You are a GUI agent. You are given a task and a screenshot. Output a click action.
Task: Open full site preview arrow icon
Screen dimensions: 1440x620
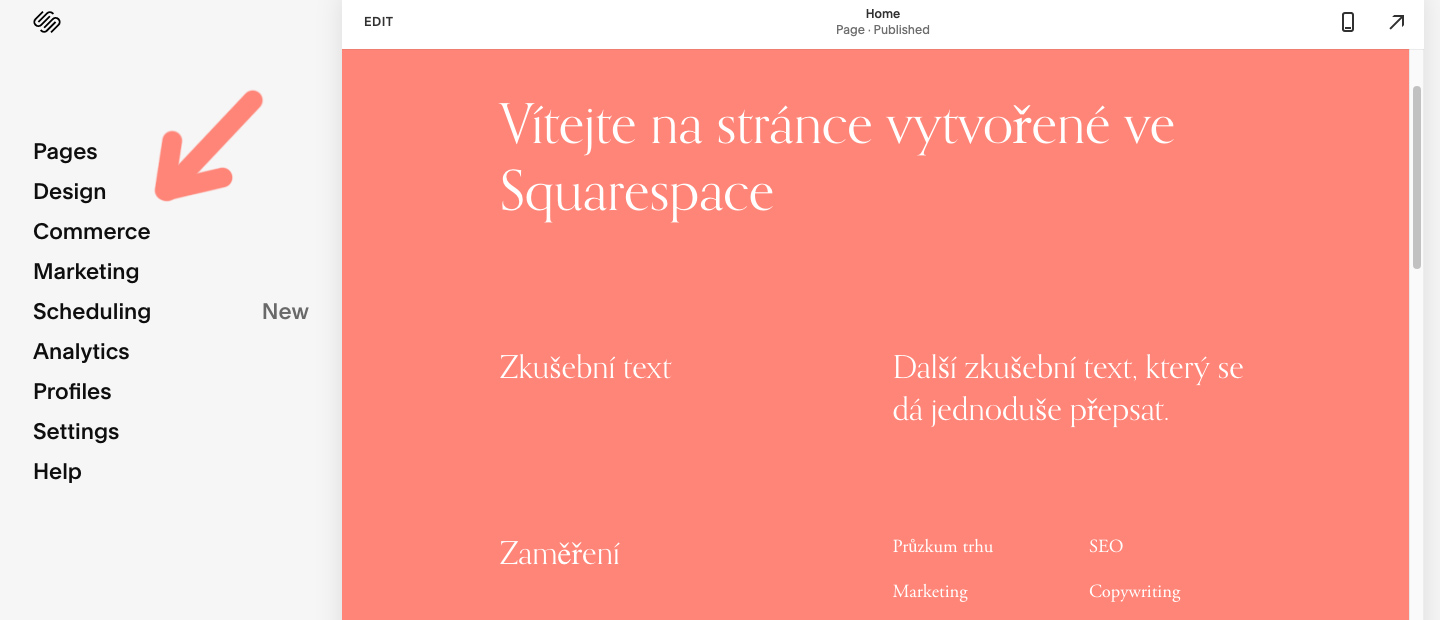coord(1397,22)
